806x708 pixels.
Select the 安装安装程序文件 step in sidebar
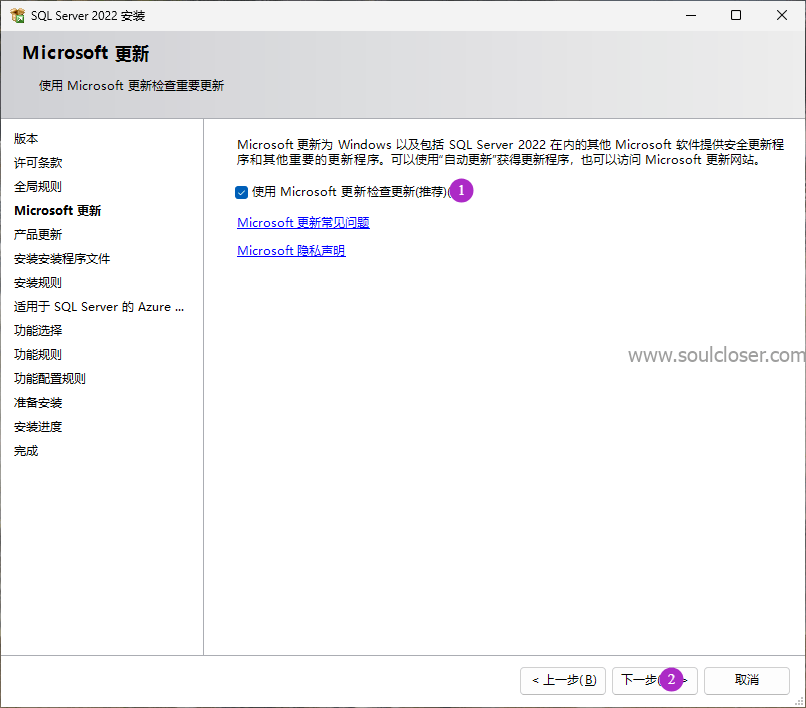[62, 259]
